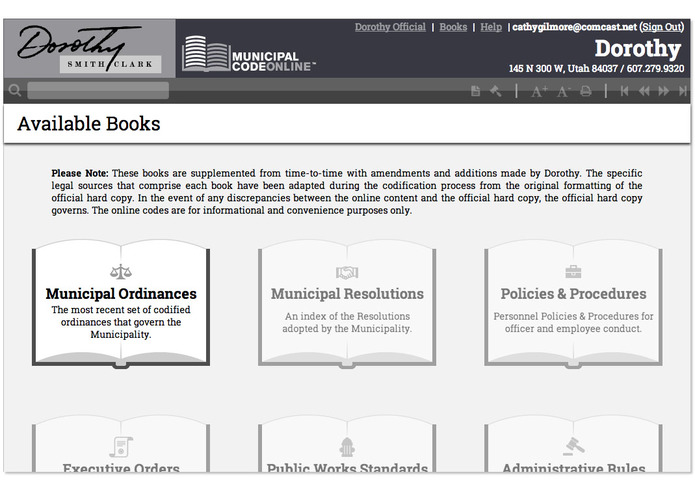Image resolution: width=695 pixels, height=494 pixels.
Task: Jump to first page icon
Action: tap(624, 91)
